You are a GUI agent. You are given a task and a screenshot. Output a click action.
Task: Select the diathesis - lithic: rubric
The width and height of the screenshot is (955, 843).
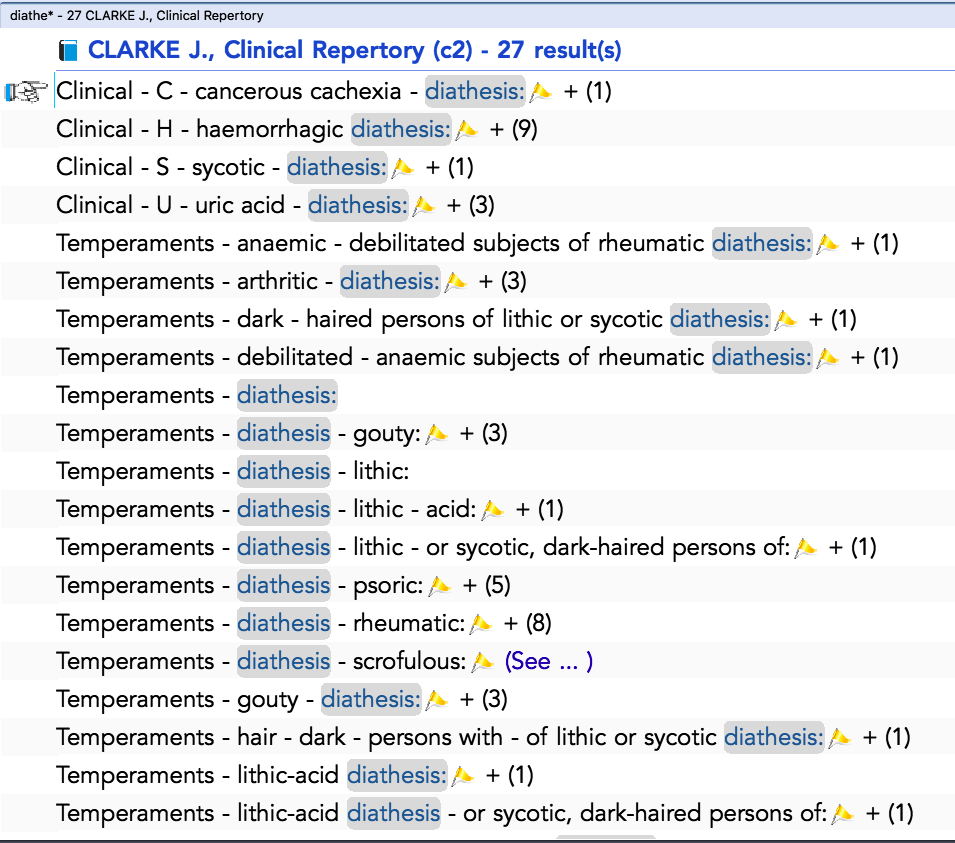coord(233,471)
